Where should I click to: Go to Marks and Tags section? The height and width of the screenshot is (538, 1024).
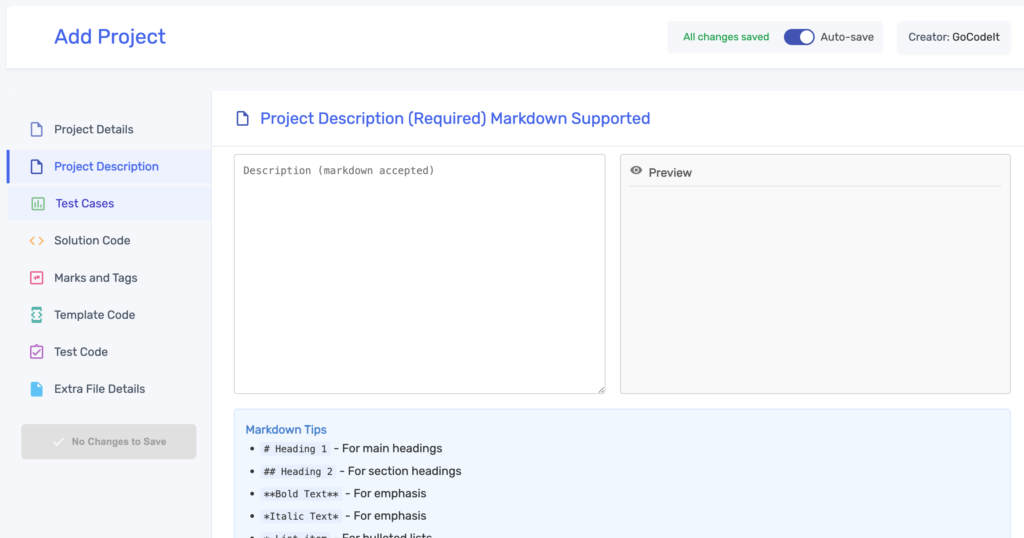[x=96, y=278]
